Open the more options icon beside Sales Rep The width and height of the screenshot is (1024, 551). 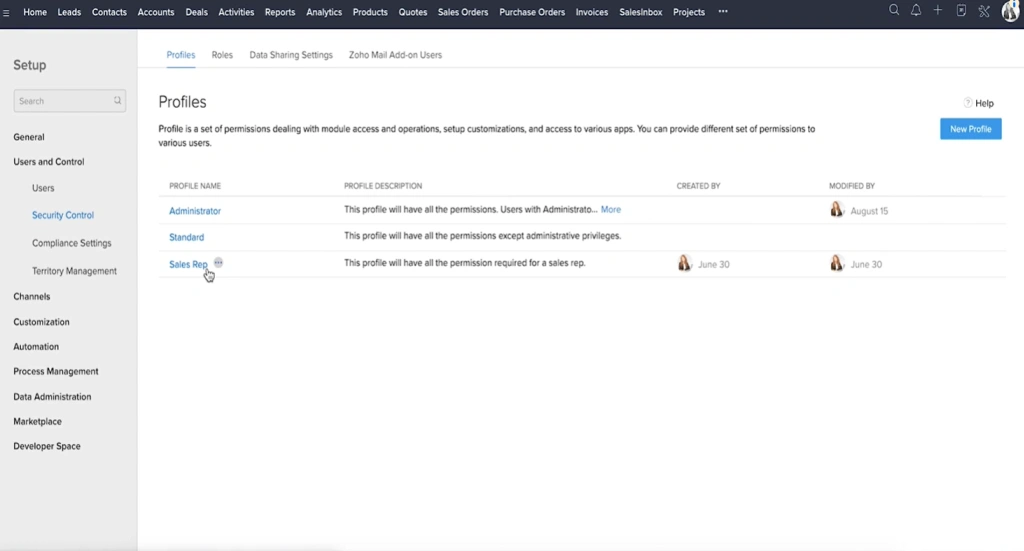click(218, 262)
